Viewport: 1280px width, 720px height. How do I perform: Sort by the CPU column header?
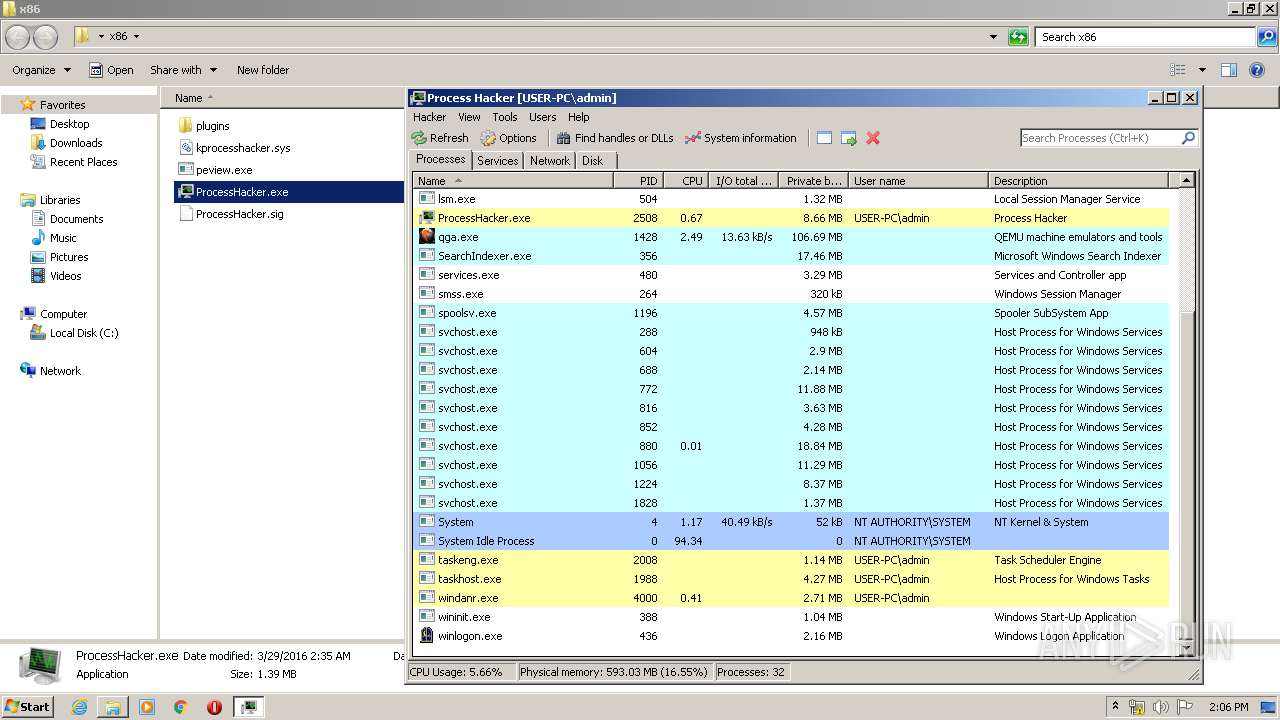(x=686, y=181)
